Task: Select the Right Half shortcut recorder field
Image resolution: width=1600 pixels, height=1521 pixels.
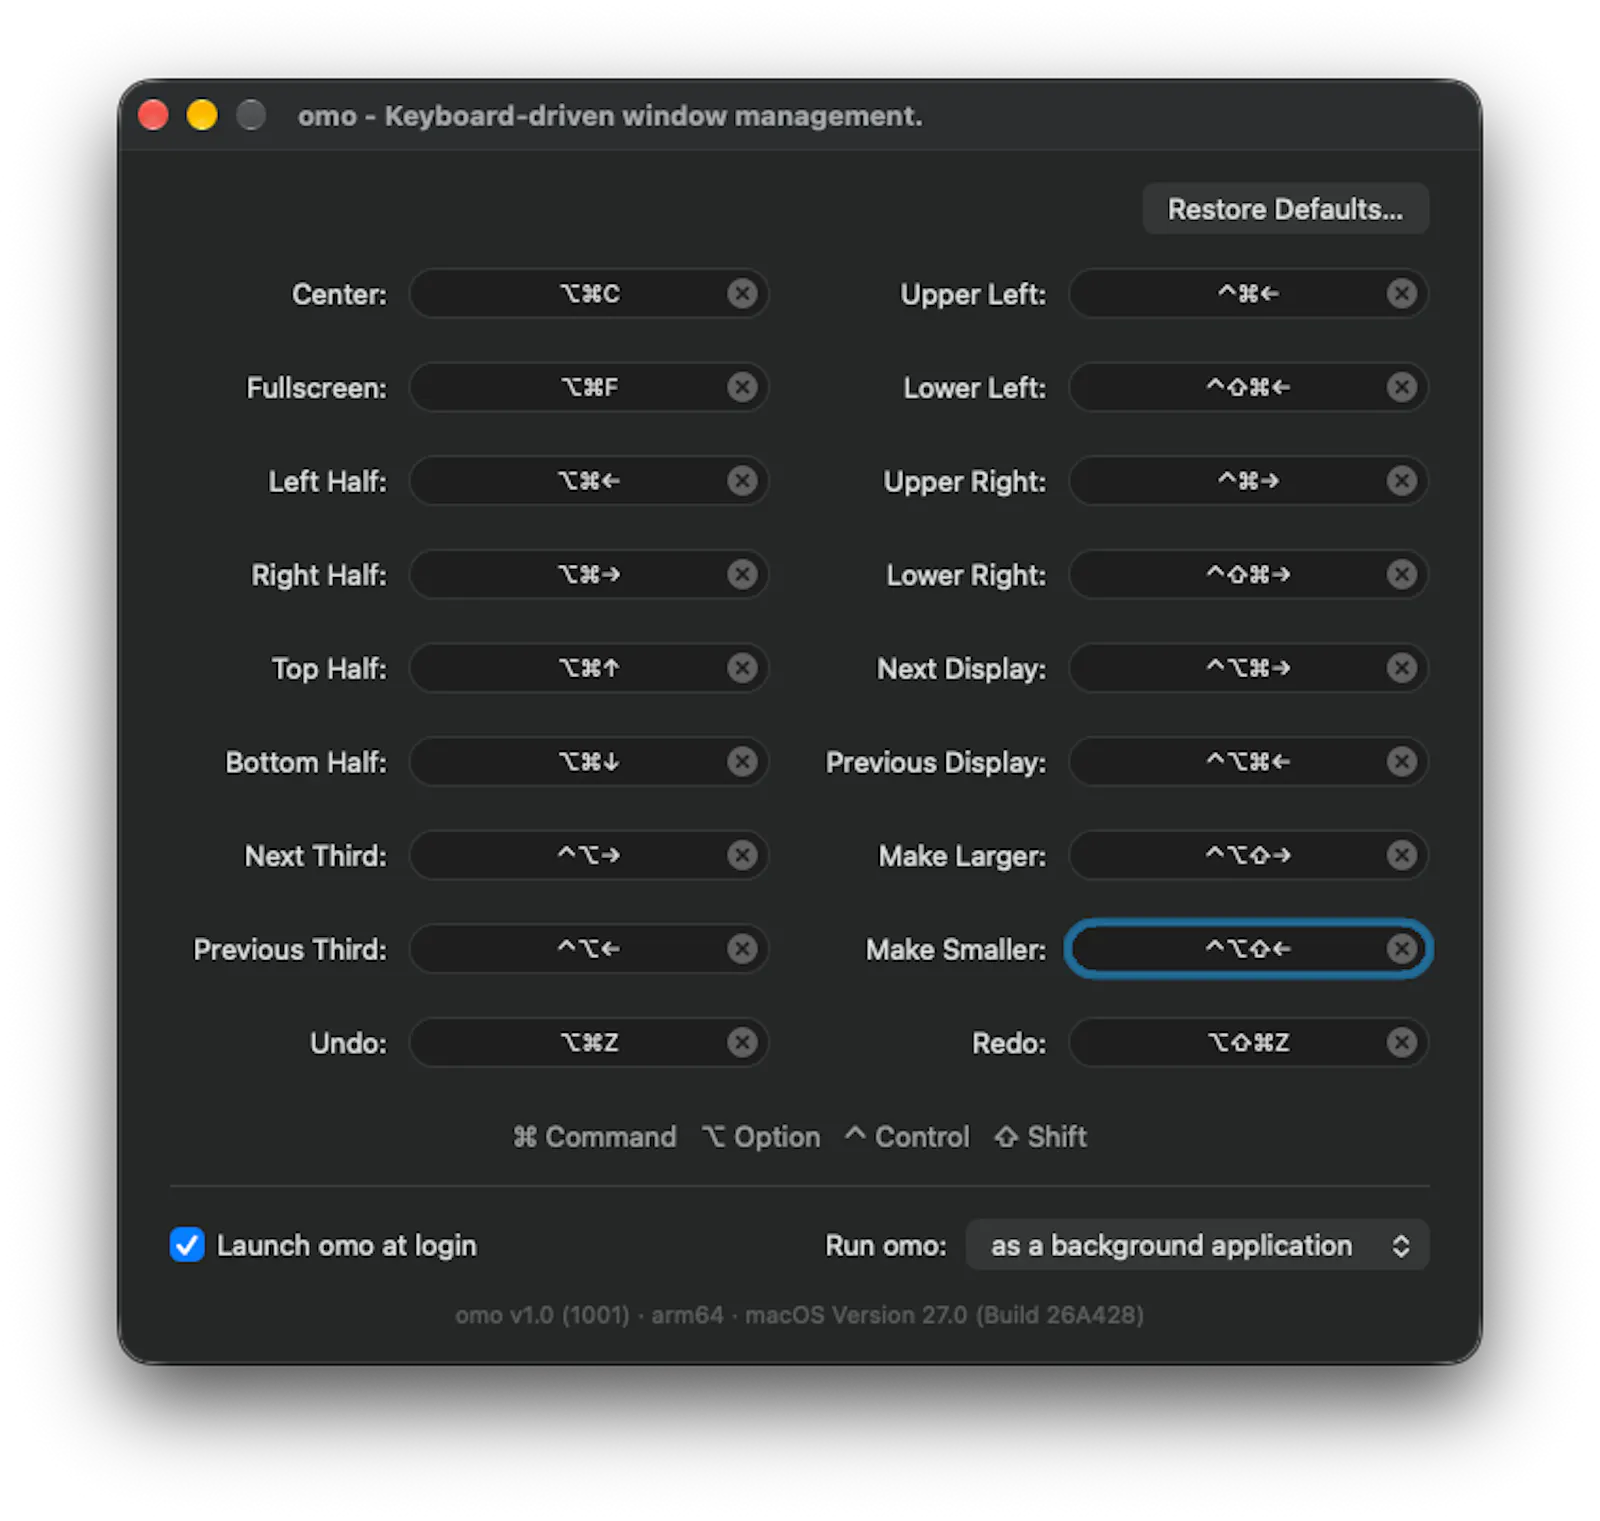Action: (589, 575)
